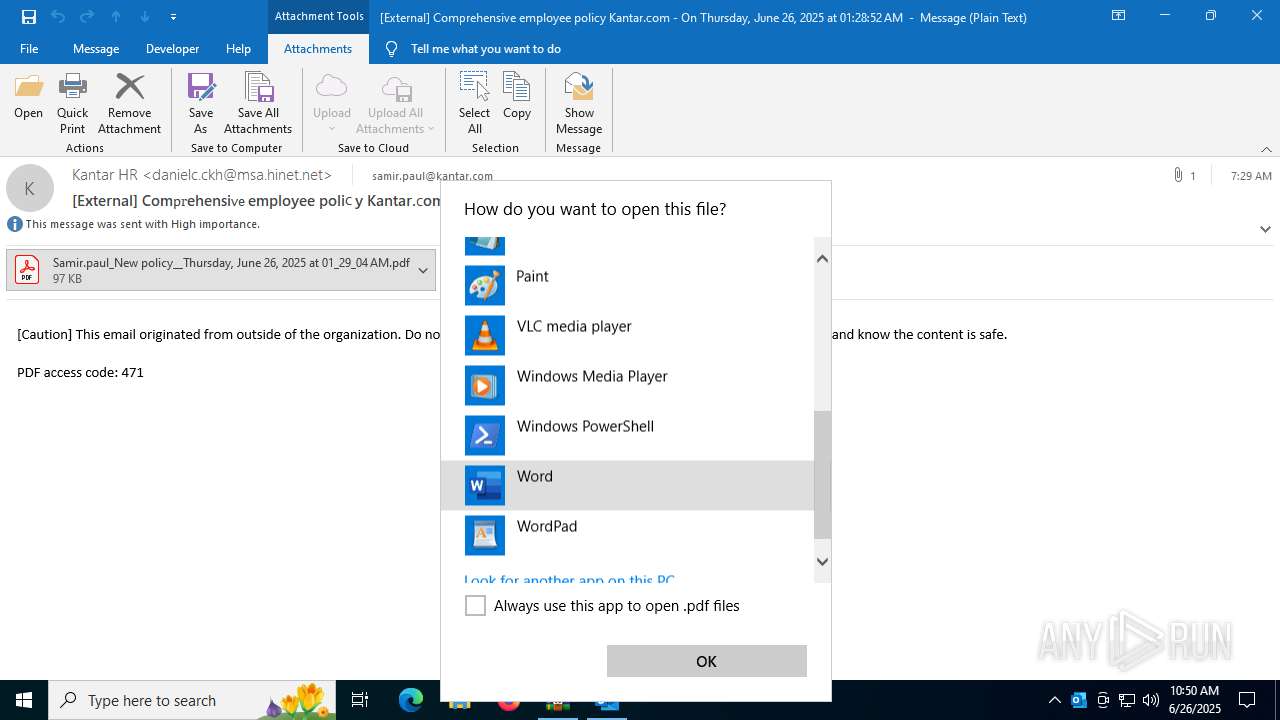Click the app list scroll down arrow
Image resolution: width=1280 pixels, height=720 pixels.
[822, 561]
